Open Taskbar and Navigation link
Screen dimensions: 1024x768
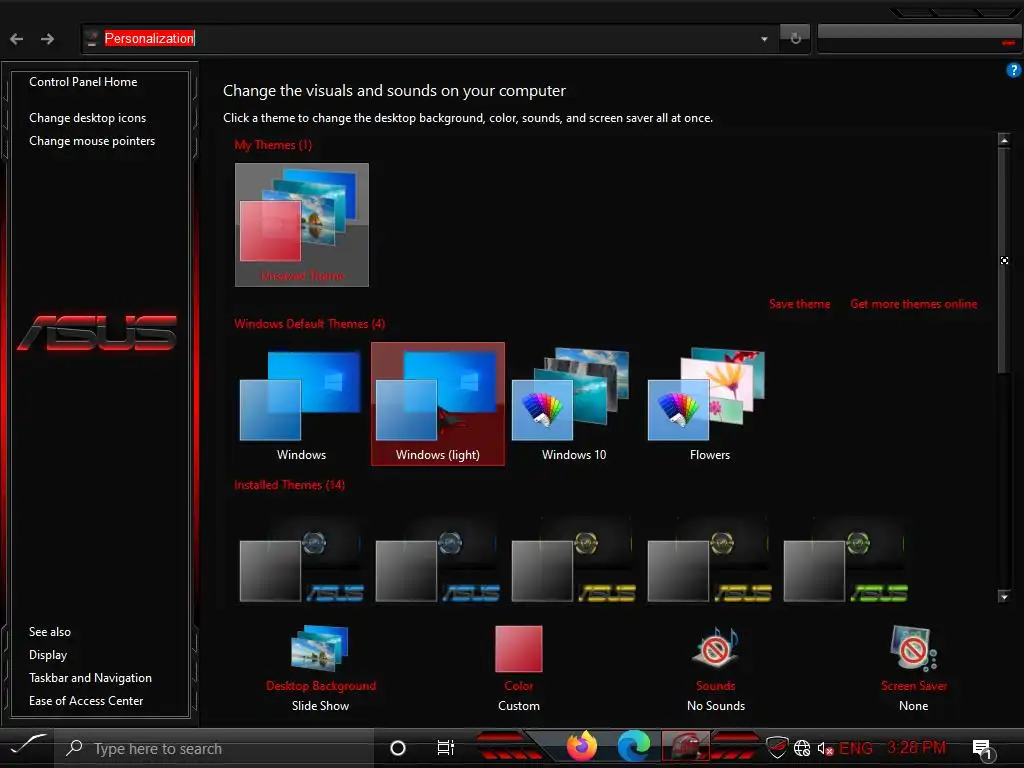tap(90, 678)
